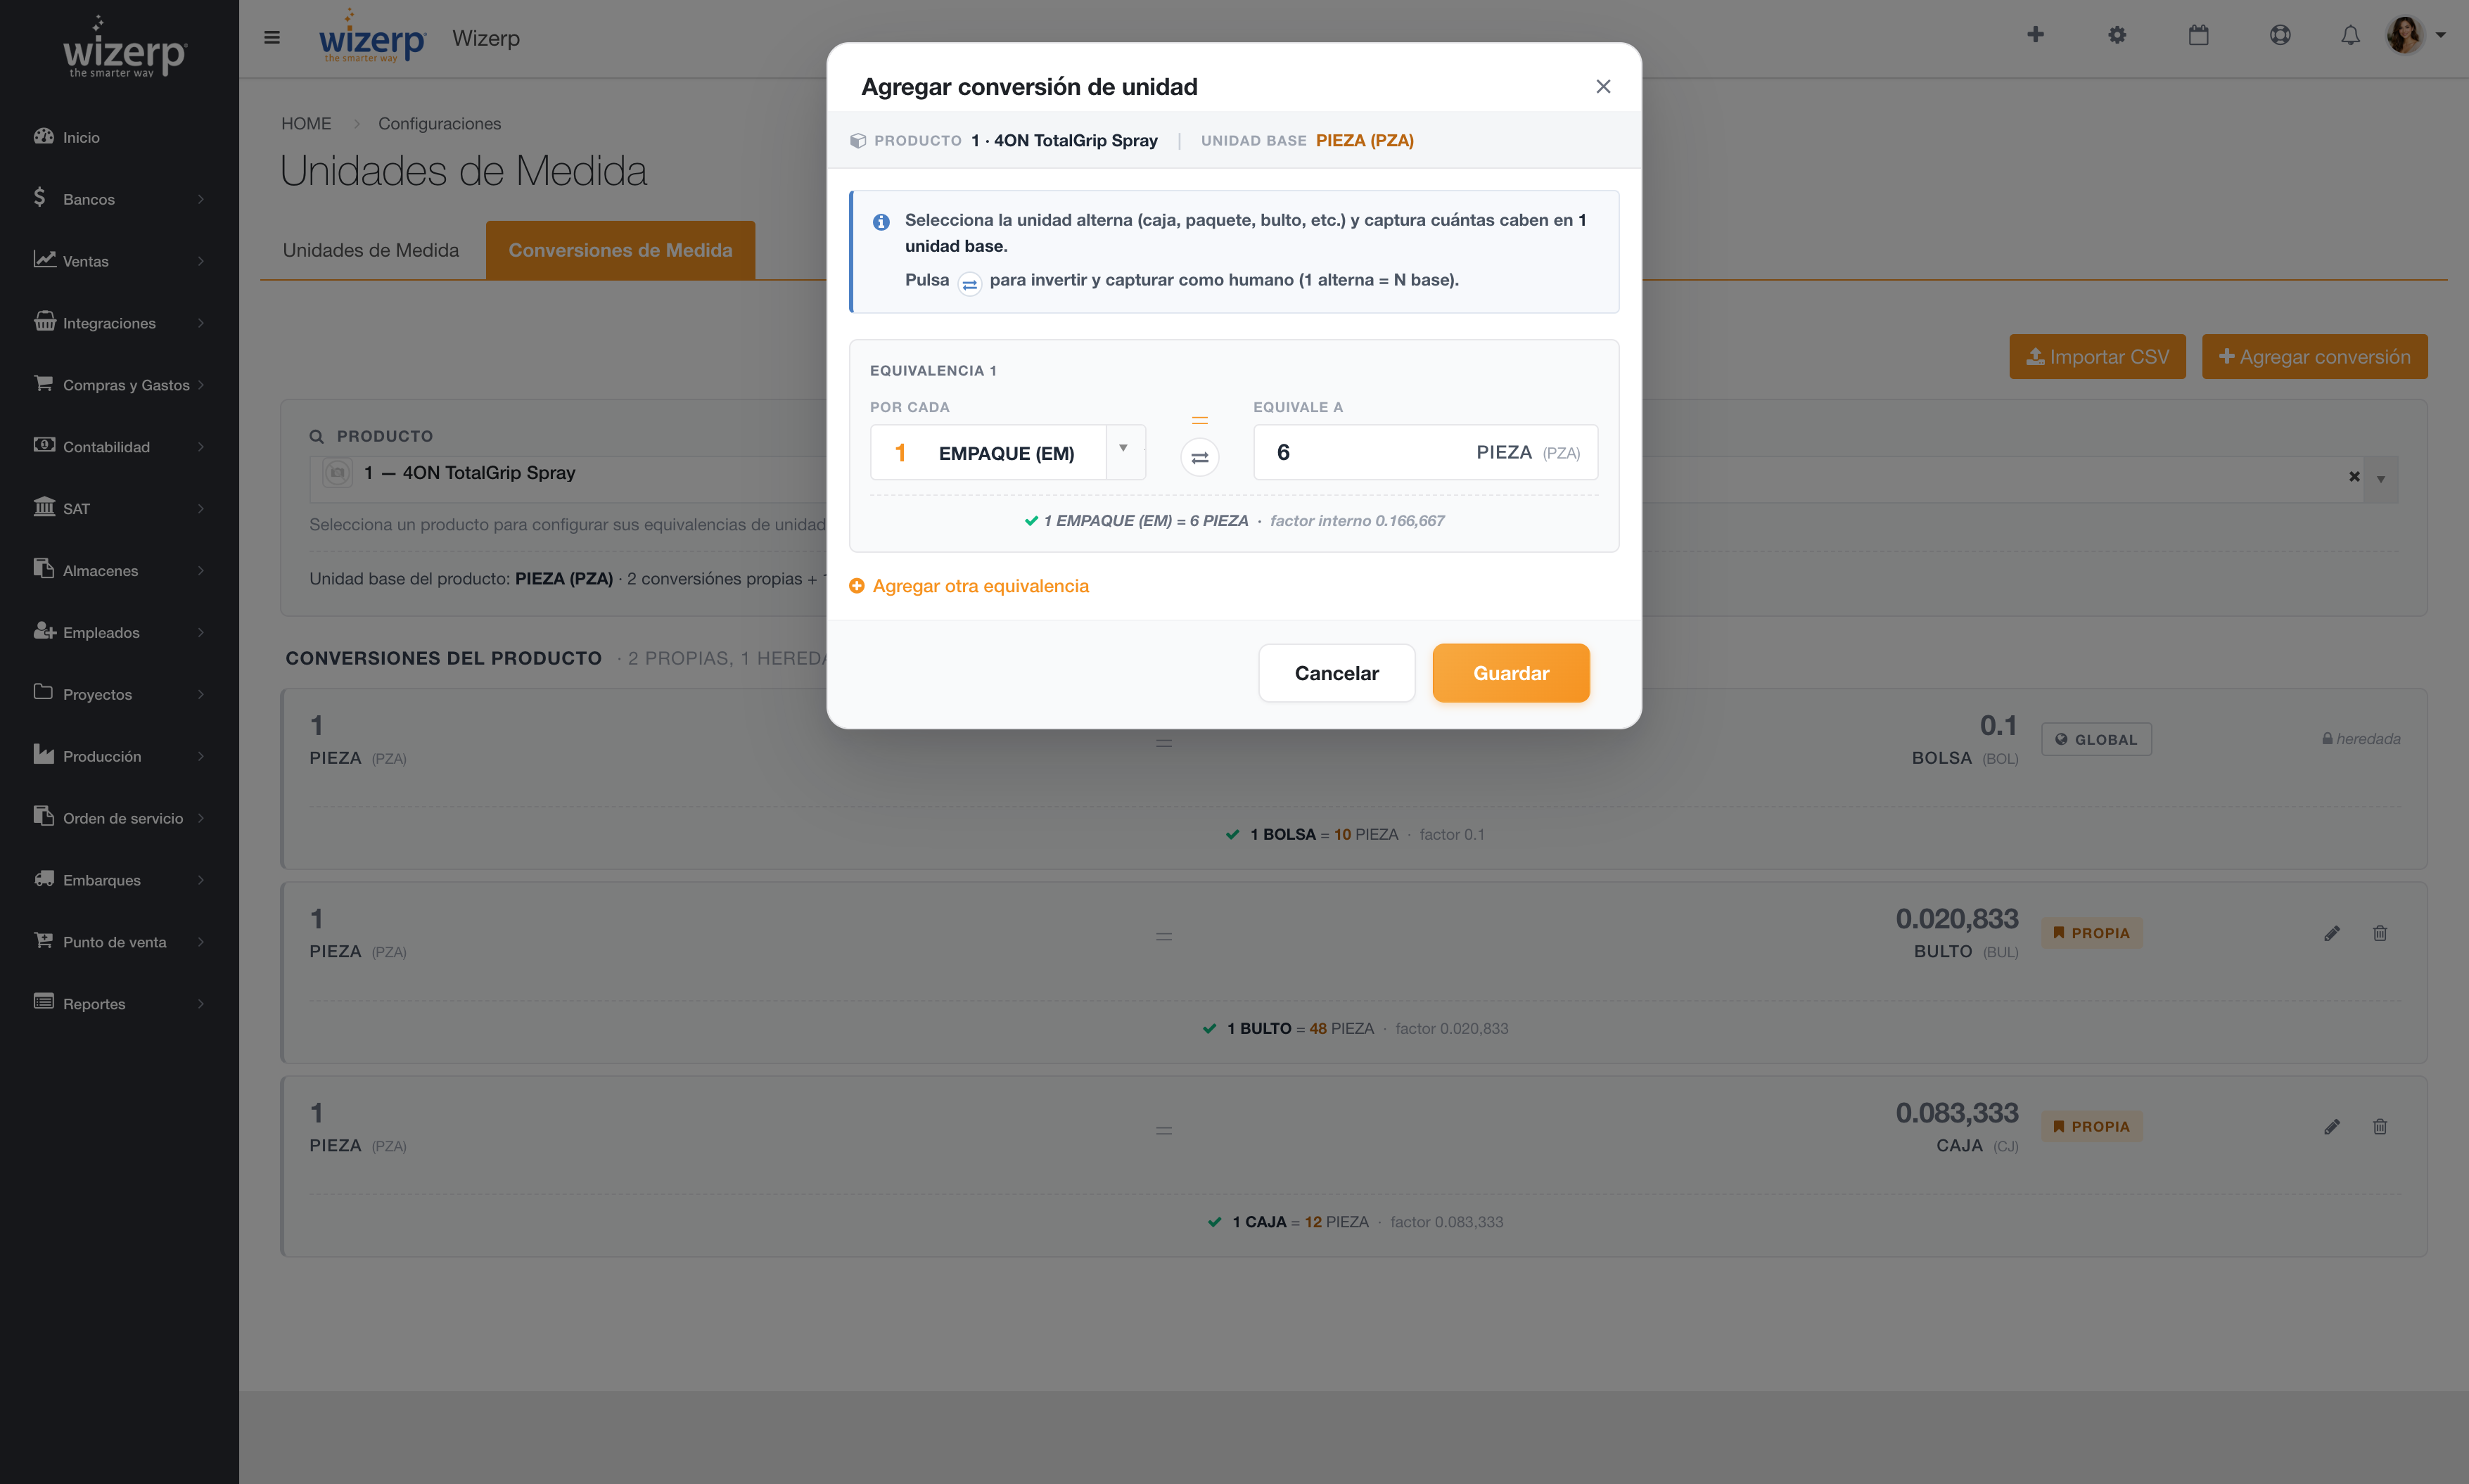The image size is (2469, 1484).
Task: Open the product selector dropdown arrow
Action: coord(2381,479)
